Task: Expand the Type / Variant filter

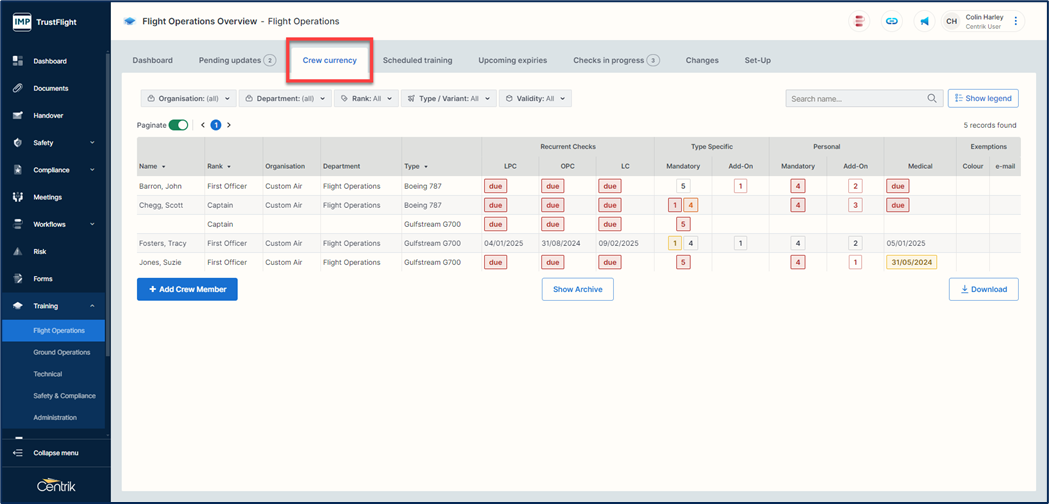Action: coord(449,99)
